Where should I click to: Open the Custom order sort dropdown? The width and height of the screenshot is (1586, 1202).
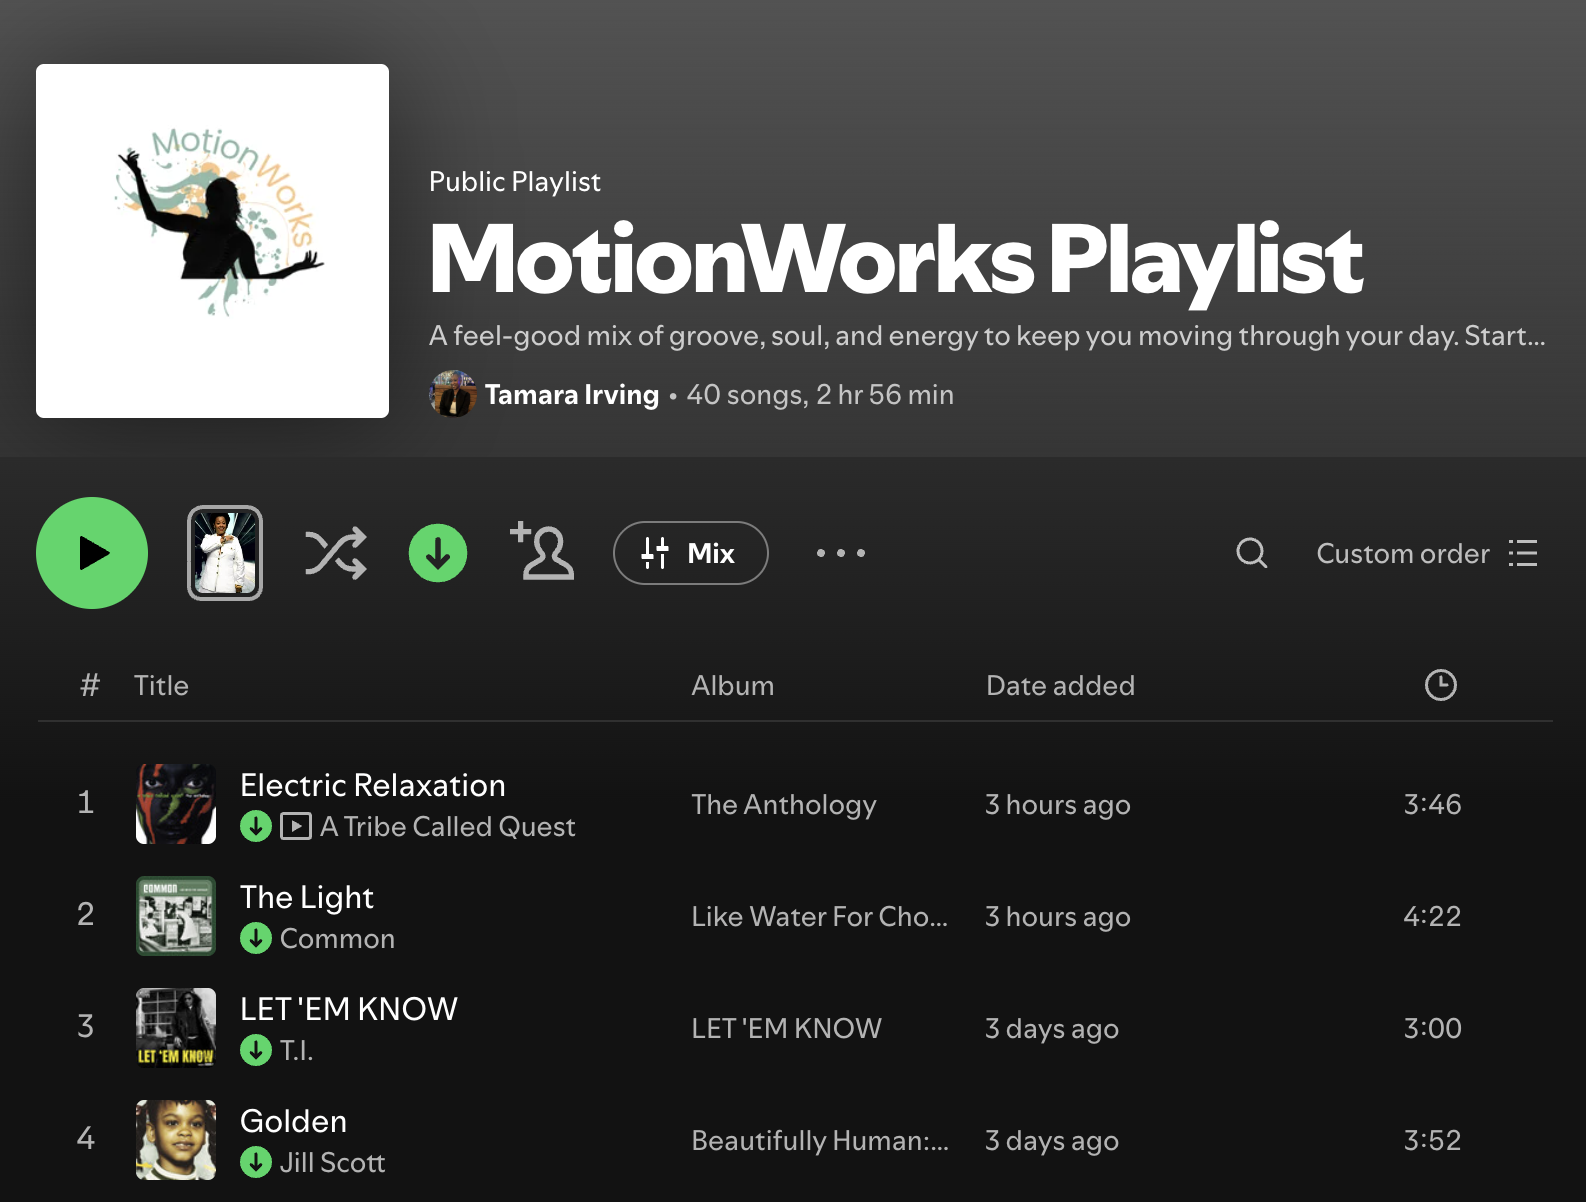[1426, 553]
